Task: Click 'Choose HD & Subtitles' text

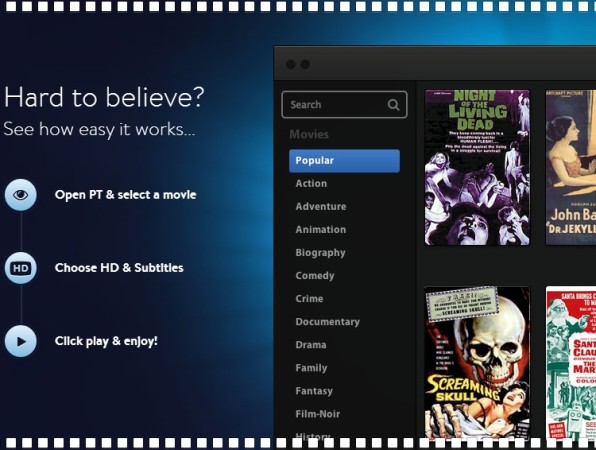Action: [x=119, y=268]
